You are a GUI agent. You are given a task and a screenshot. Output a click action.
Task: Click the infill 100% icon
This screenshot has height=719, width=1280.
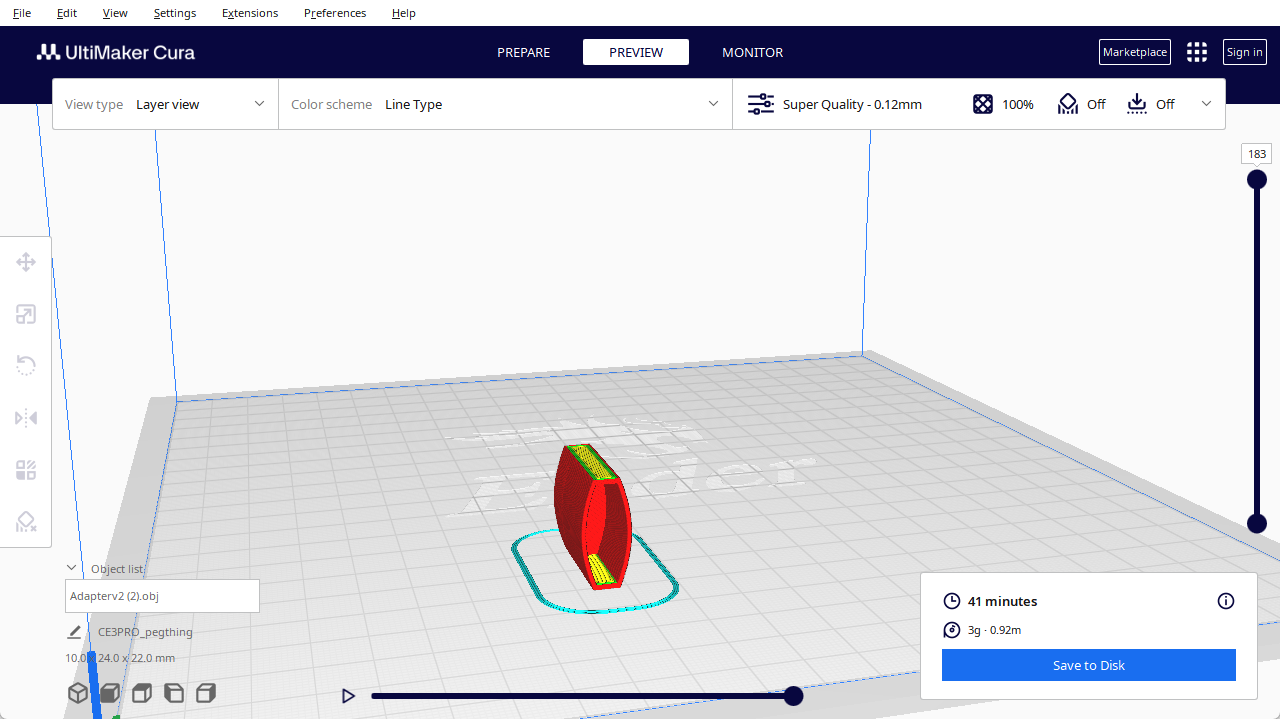click(983, 104)
